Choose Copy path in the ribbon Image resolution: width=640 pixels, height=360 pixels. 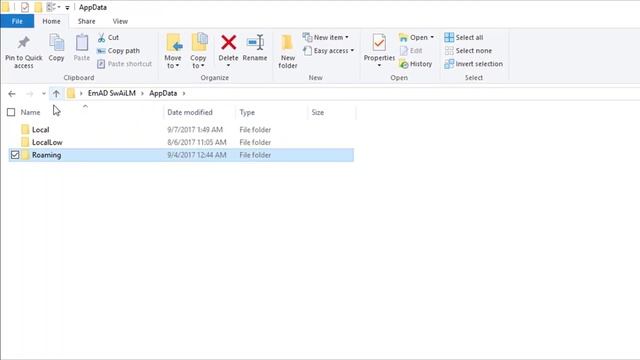(118, 51)
